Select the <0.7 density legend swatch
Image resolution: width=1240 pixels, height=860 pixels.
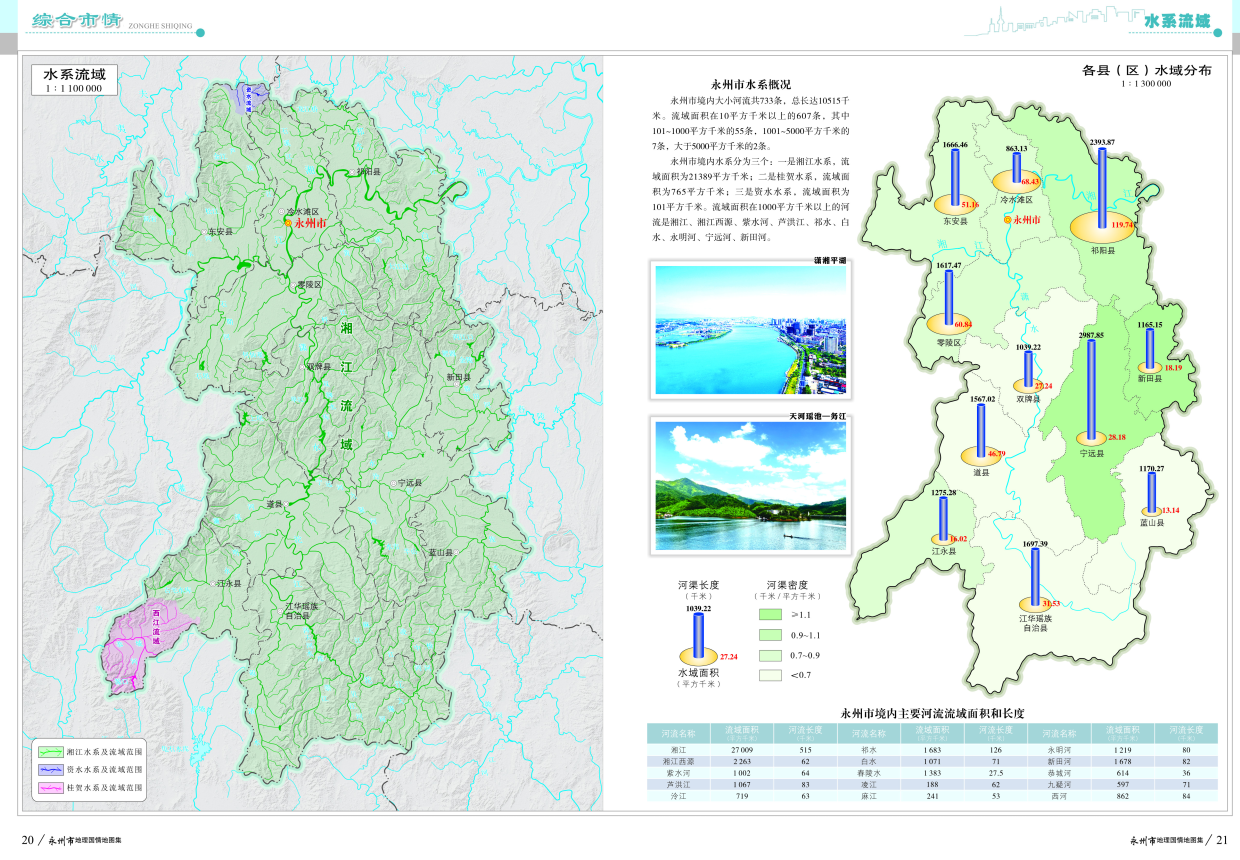pos(769,675)
